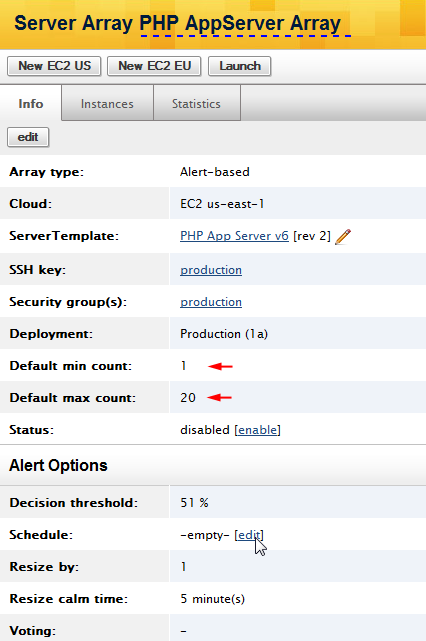Edit the empty Schedule setting

click(x=249, y=535)
